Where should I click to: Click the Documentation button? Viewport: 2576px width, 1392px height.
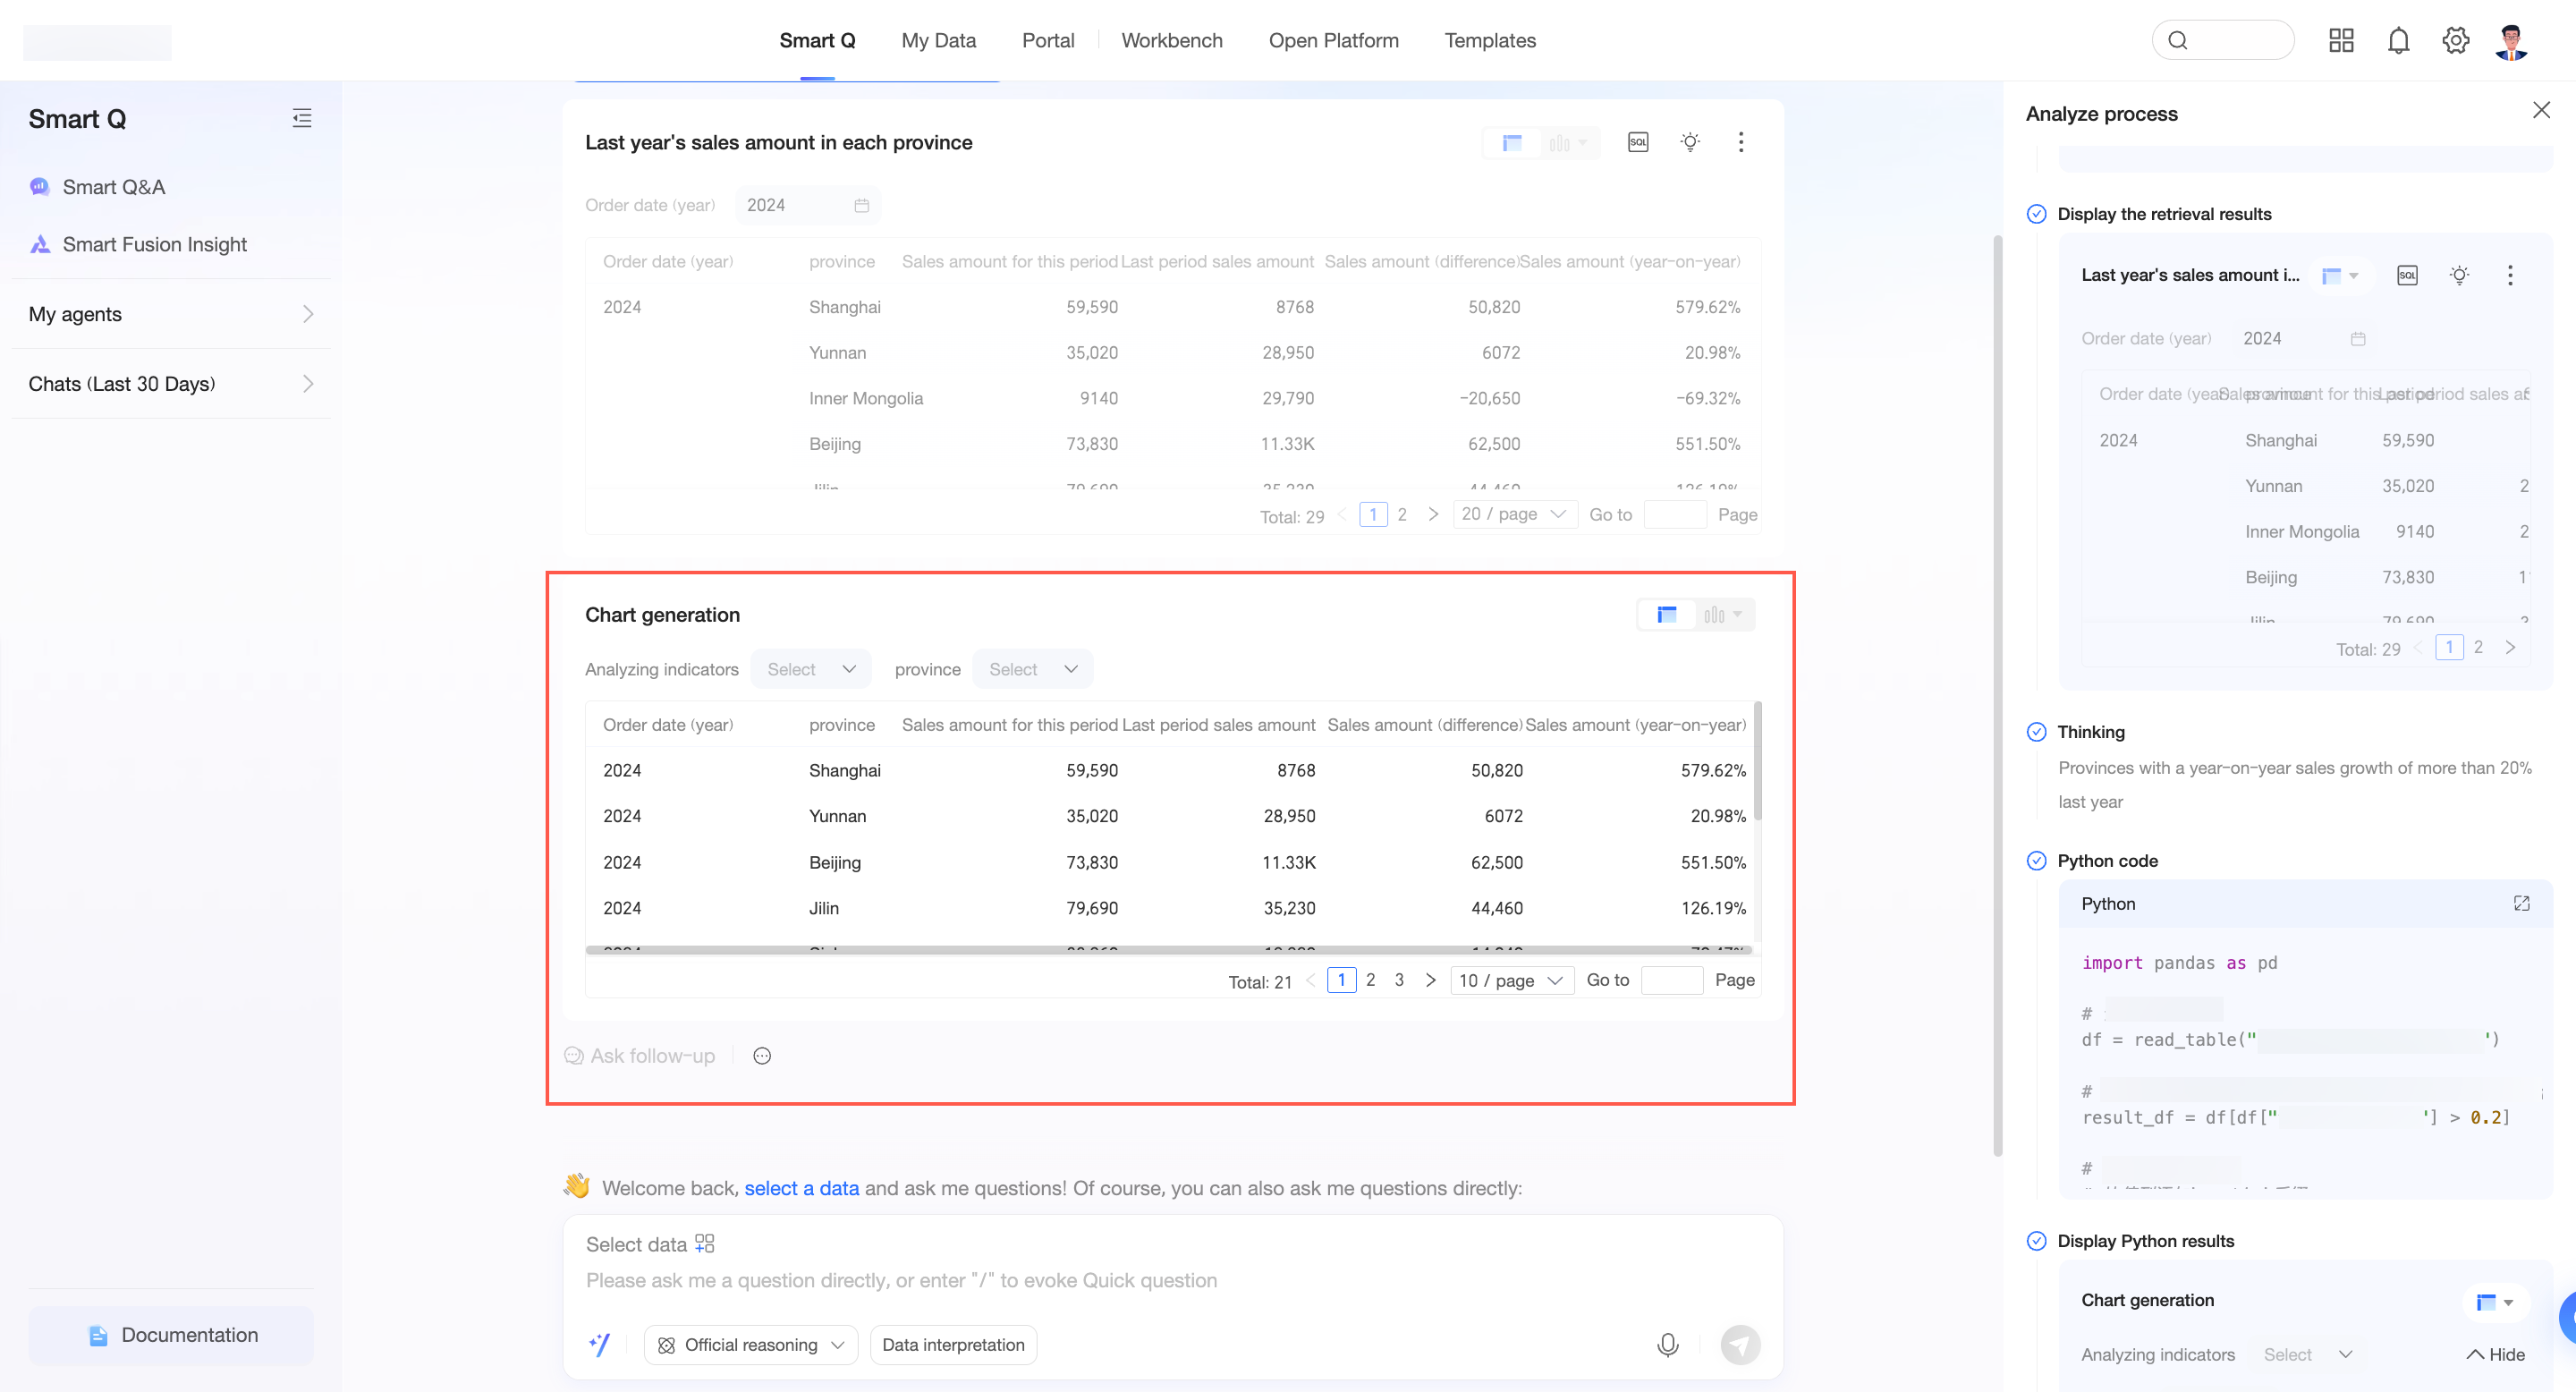pos(171,1335)
